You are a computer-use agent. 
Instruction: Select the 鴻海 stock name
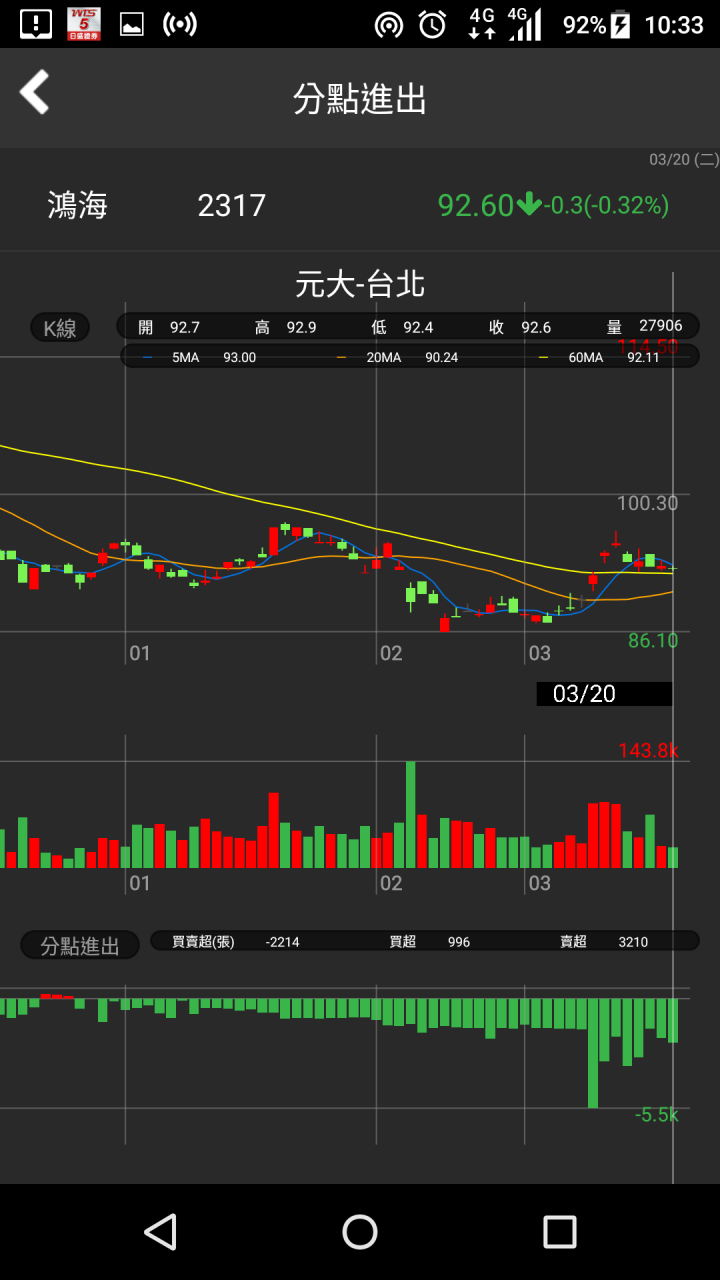pyautogui.click(x=77, y=205)
